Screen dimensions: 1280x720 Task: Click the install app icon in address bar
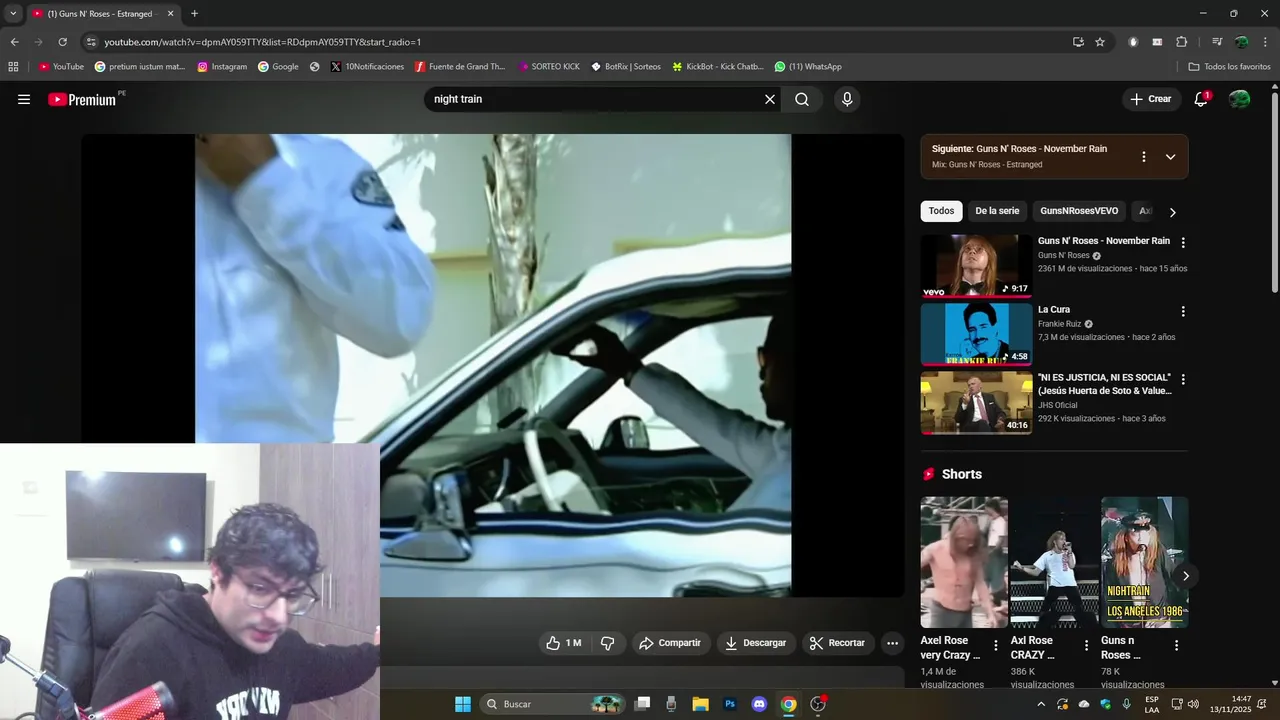click(1078, 42)
